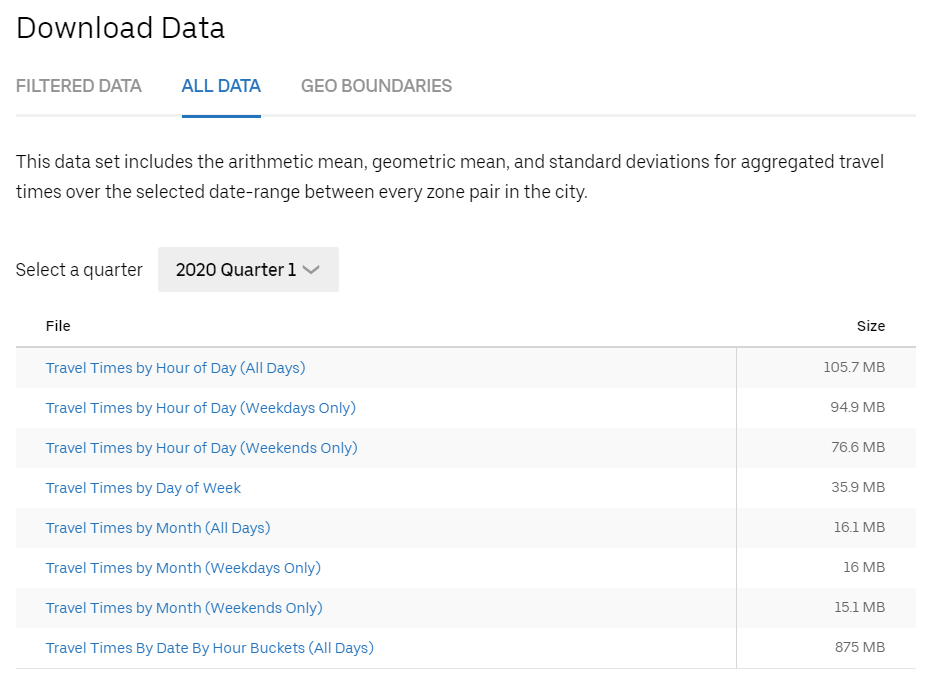Image resolution: width=934 pixels, height=688 pixels.
Task: Click the 875 MB size cell
Action: coord(859,648)
